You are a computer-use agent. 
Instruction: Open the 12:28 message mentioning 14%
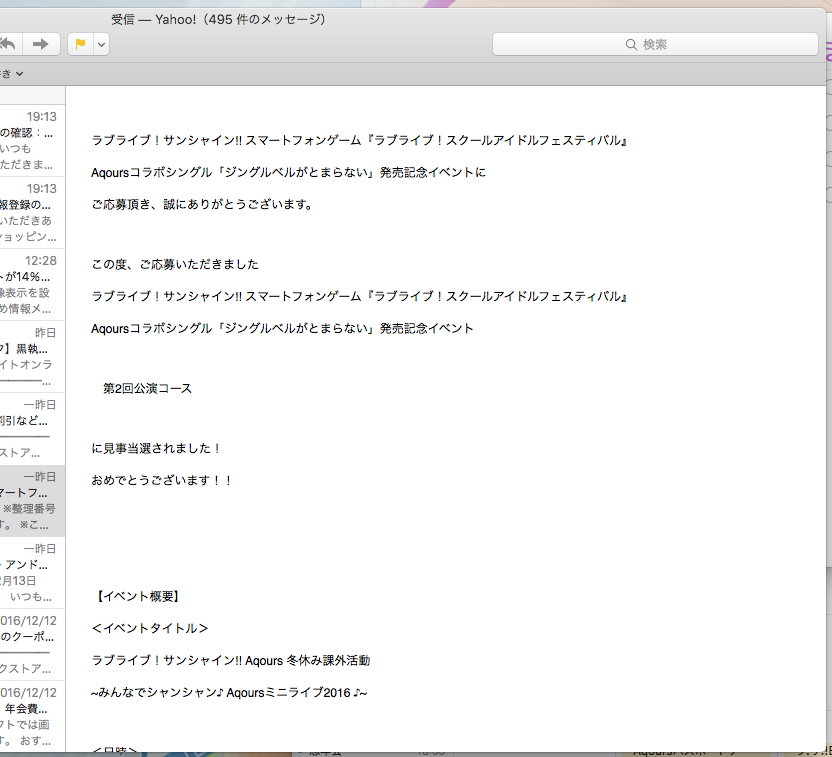pos(32,284)
